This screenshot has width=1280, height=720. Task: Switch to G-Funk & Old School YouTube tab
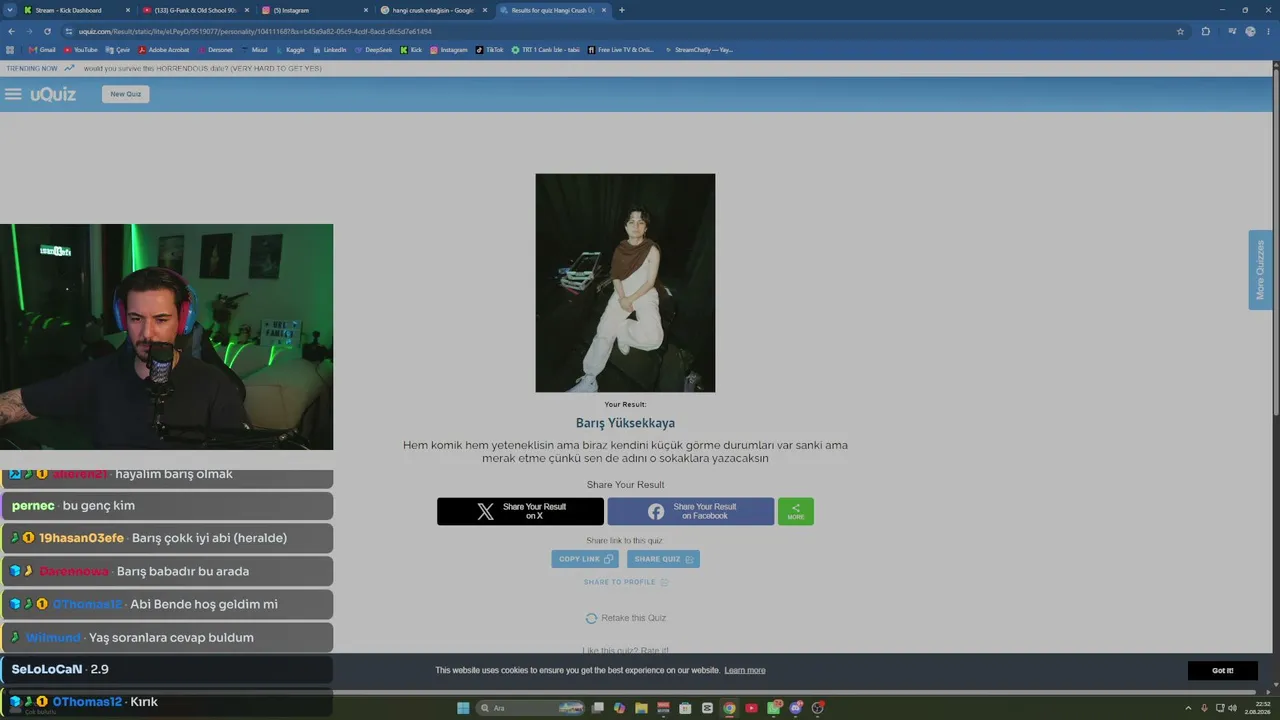click(x=196, y=10)
